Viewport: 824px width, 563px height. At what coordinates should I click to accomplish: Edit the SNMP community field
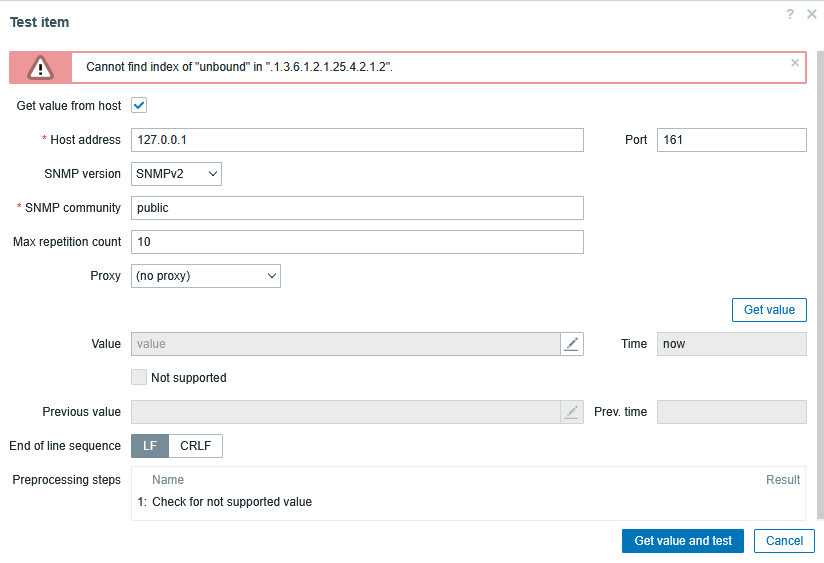357,208
